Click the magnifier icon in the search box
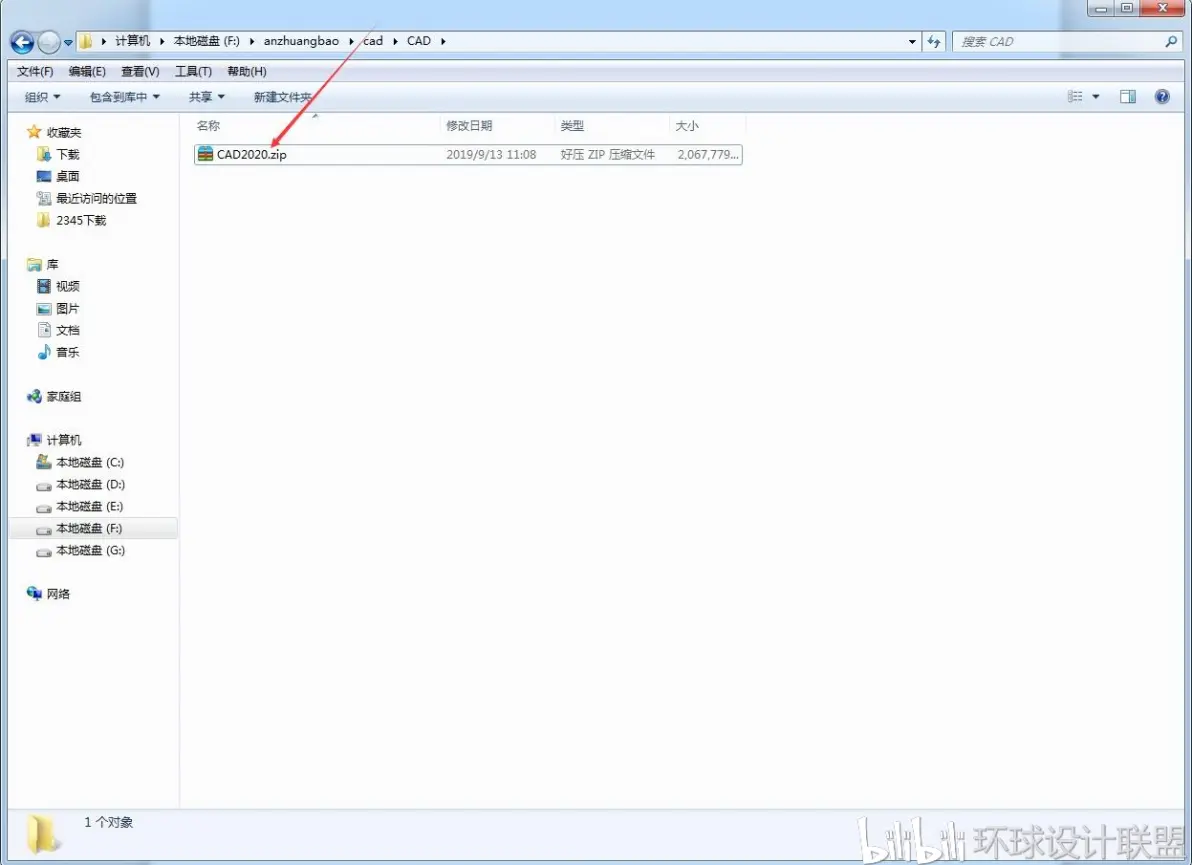Image resolution: width=1192 pixels, height=865 pixels. pyautogui.click(x=1171, y=42)
